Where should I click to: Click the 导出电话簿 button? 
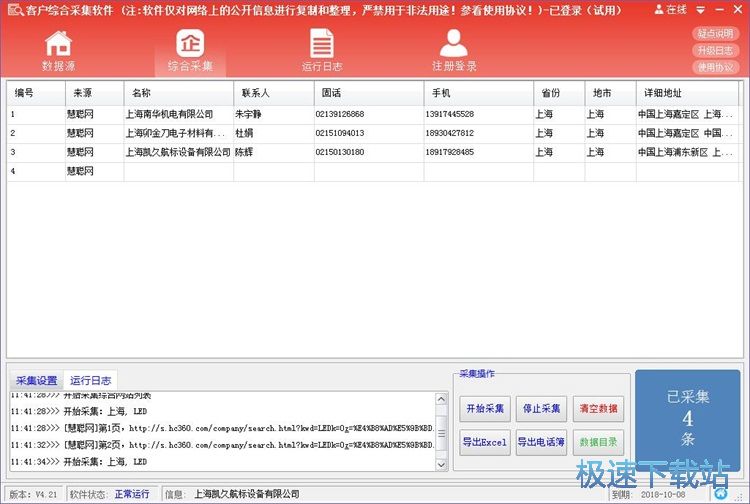(541, 442)
